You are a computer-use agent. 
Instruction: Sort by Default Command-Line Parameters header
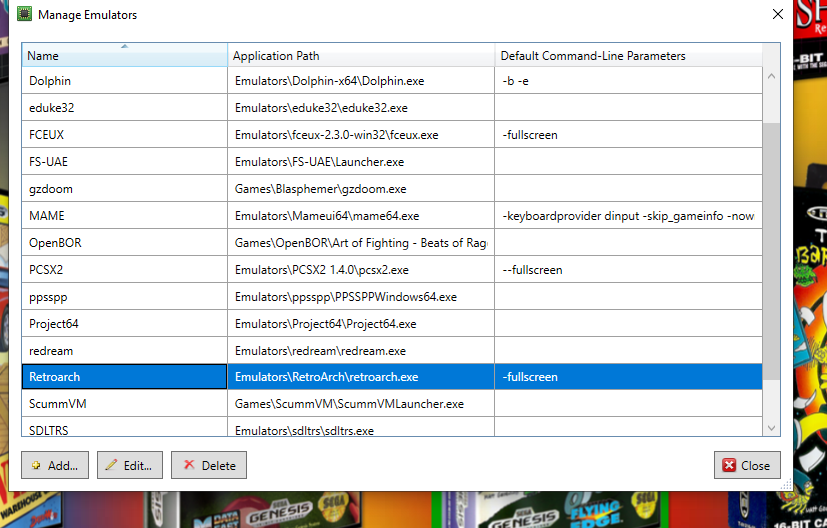[629, 55]
